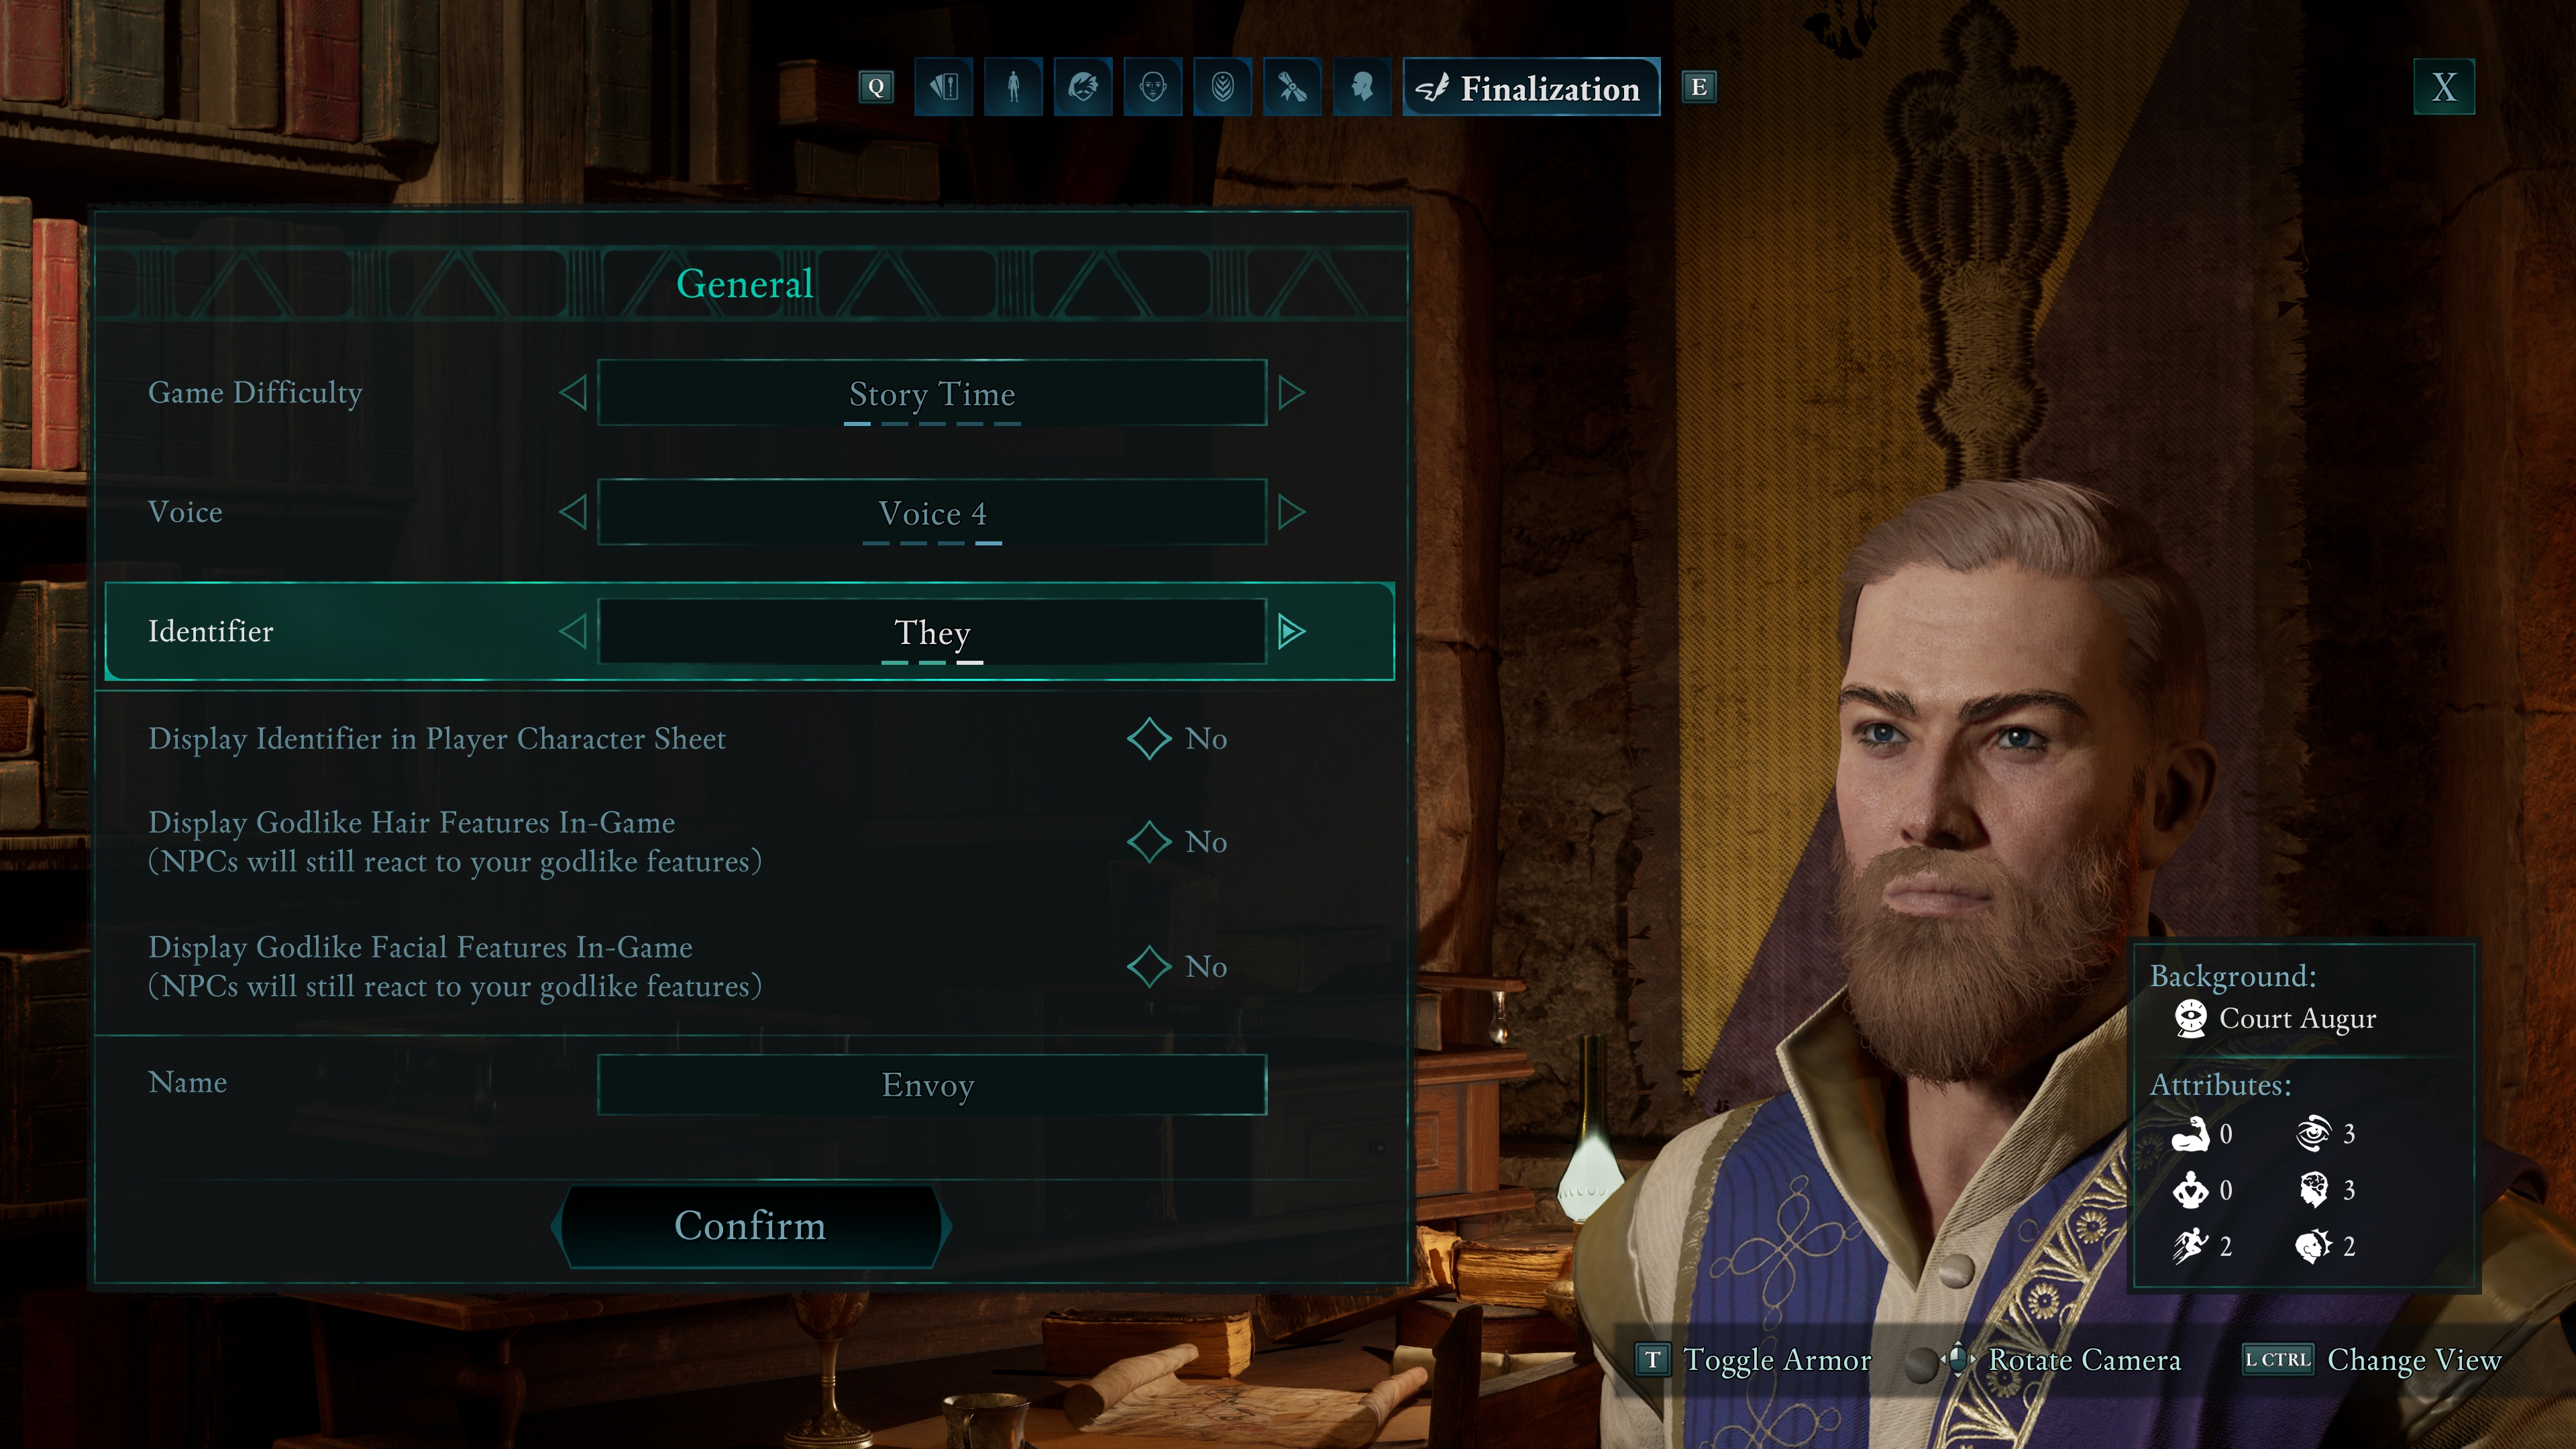
Task: Go to previous Voice with left arrow
Action: [573, 513]
